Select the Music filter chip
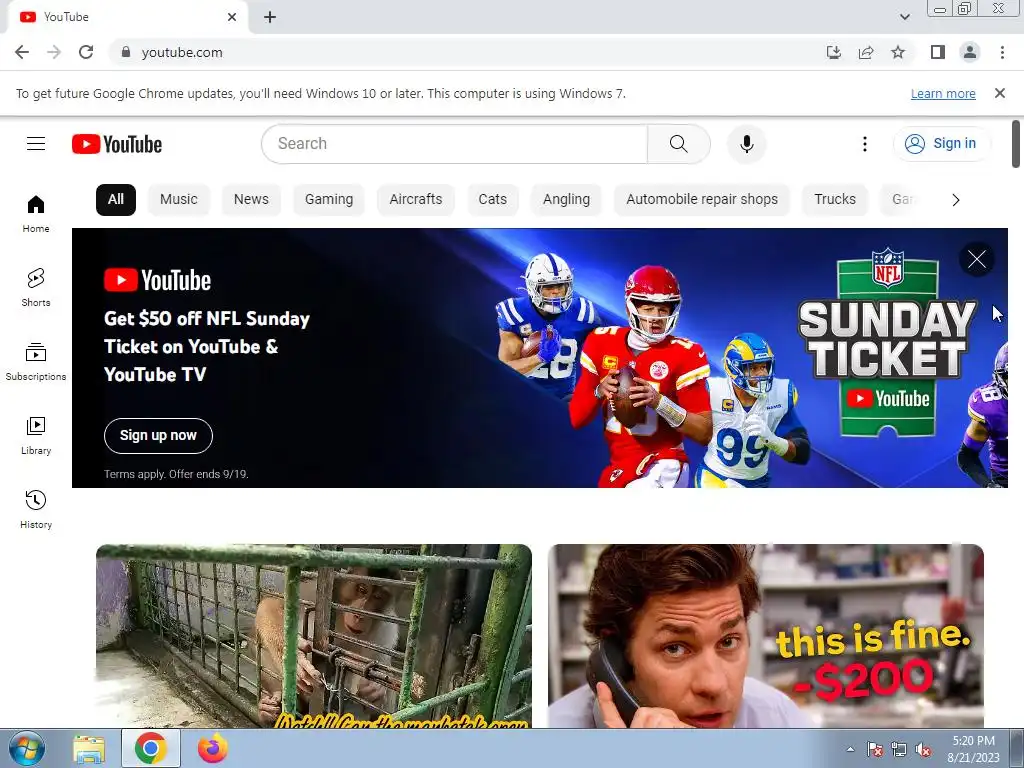The width and height of the screenshot is (1024, 768). click(178, 200)
